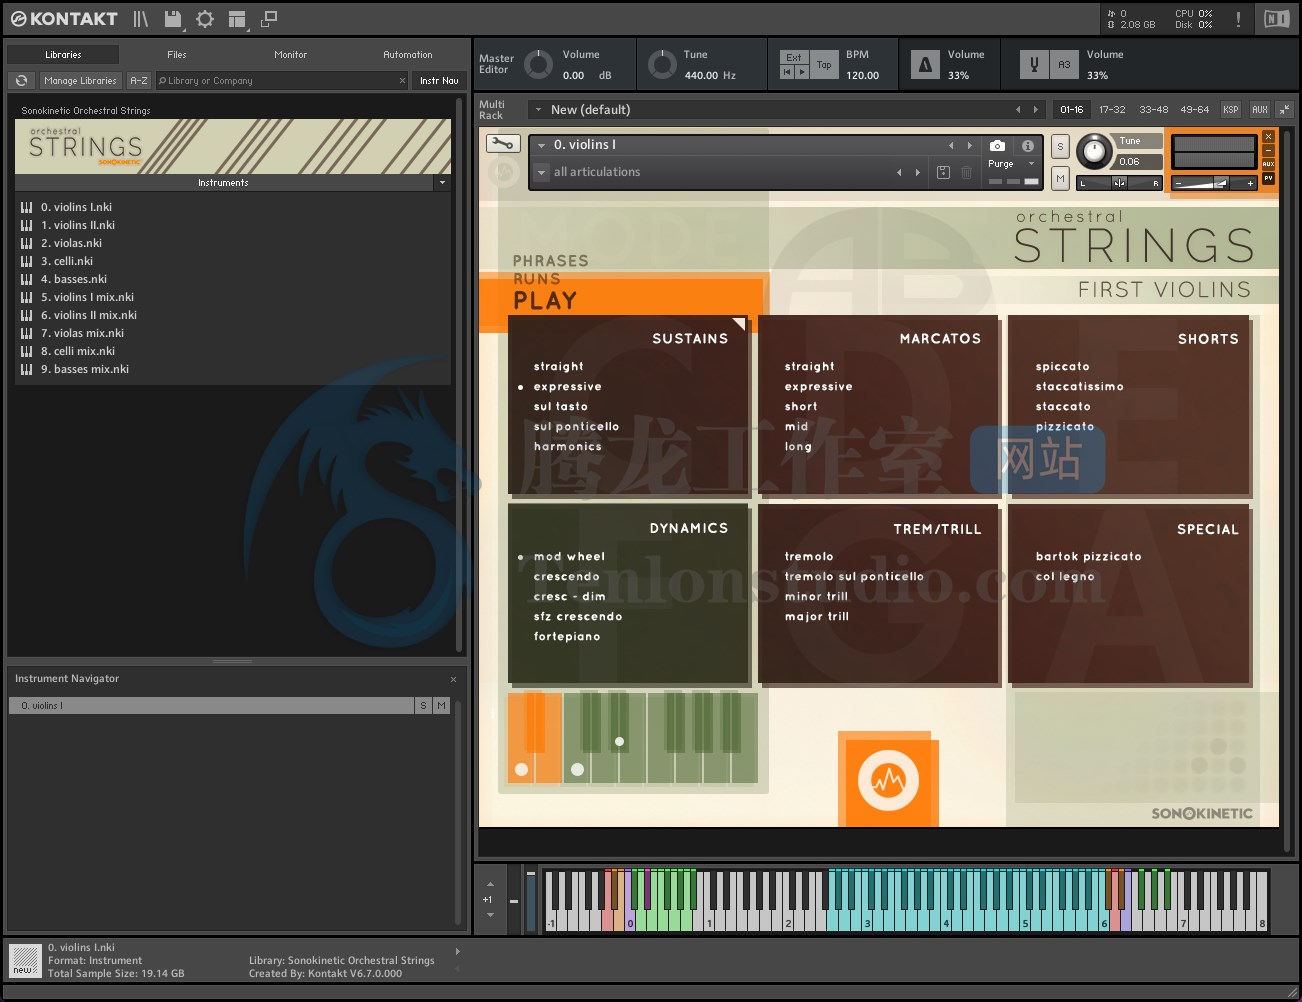
Task: Open Kontakt options gear icon
Action: point(205,19)
